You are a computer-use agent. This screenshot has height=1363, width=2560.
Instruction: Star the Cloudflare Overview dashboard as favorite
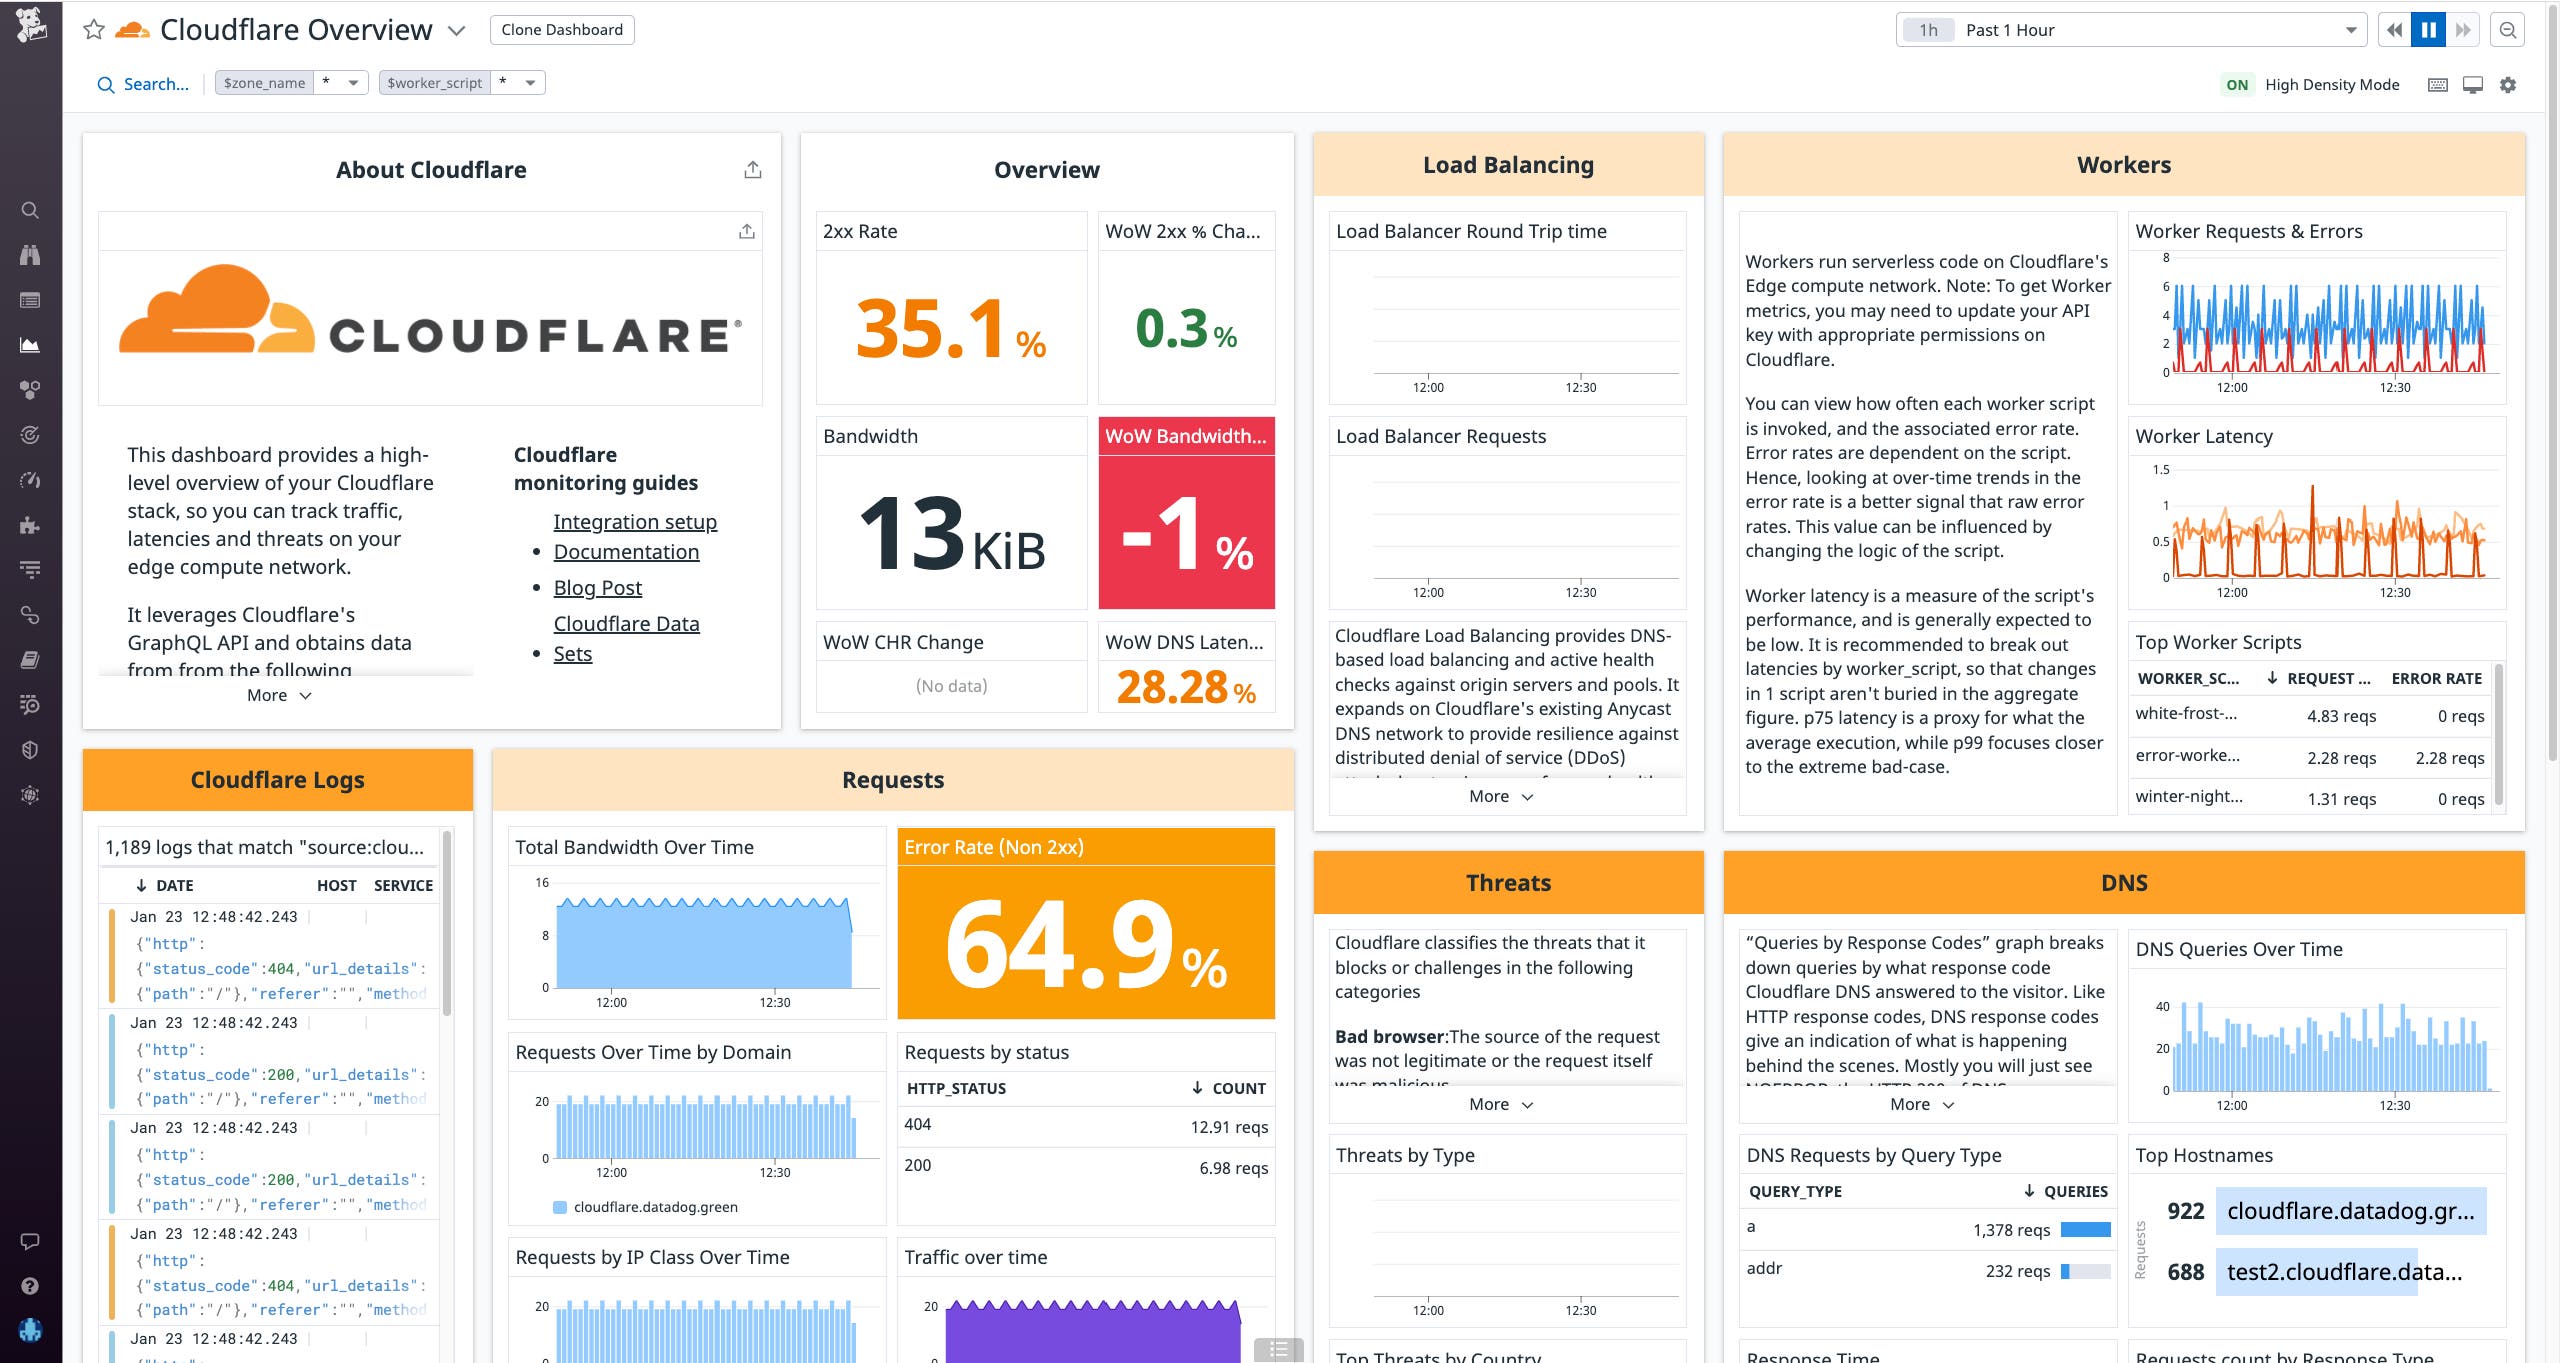[95, 30]
